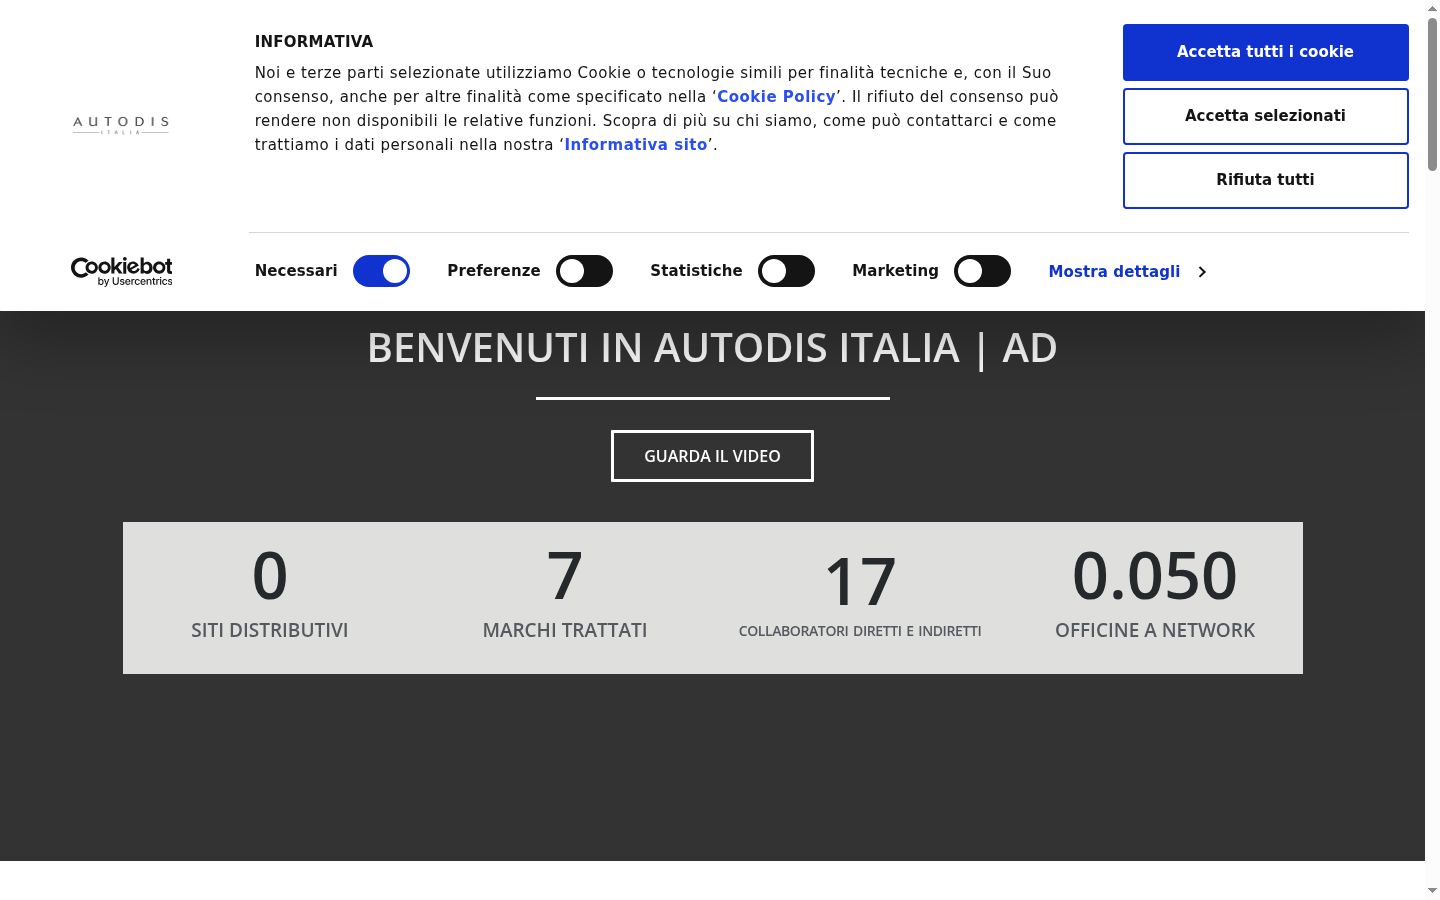Click the scrollbar up arrow
Image resolution: width=1440 pixels, height=900 pixels.
1432,8
